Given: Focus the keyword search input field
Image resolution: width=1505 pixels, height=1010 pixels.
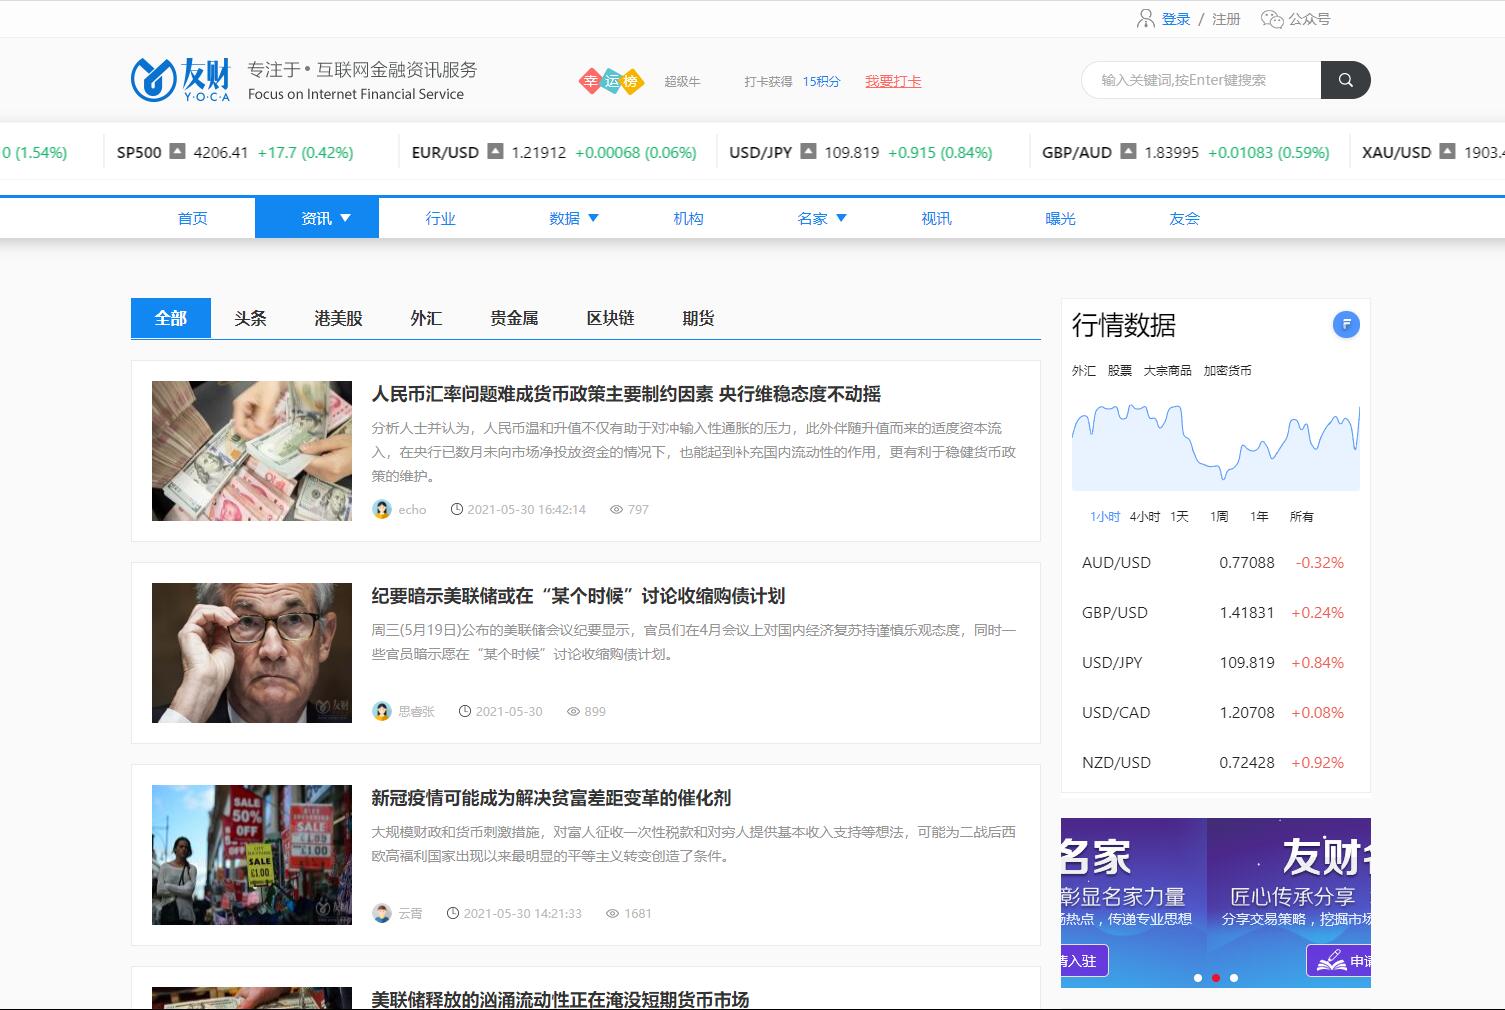Looking at the screenshot, I should (x=1200, y=80).
